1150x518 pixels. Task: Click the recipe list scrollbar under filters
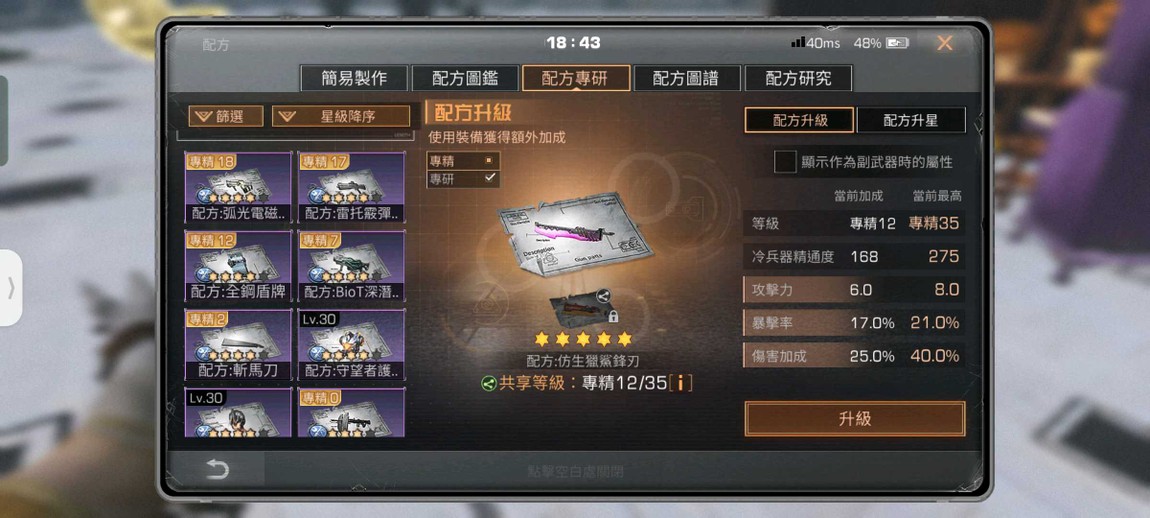pos(296,136)
